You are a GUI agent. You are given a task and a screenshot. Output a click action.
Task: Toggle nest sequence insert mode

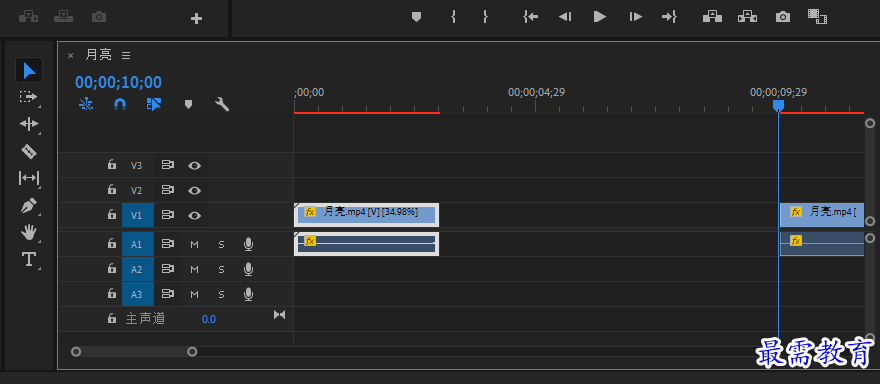(x=86, y=104)
